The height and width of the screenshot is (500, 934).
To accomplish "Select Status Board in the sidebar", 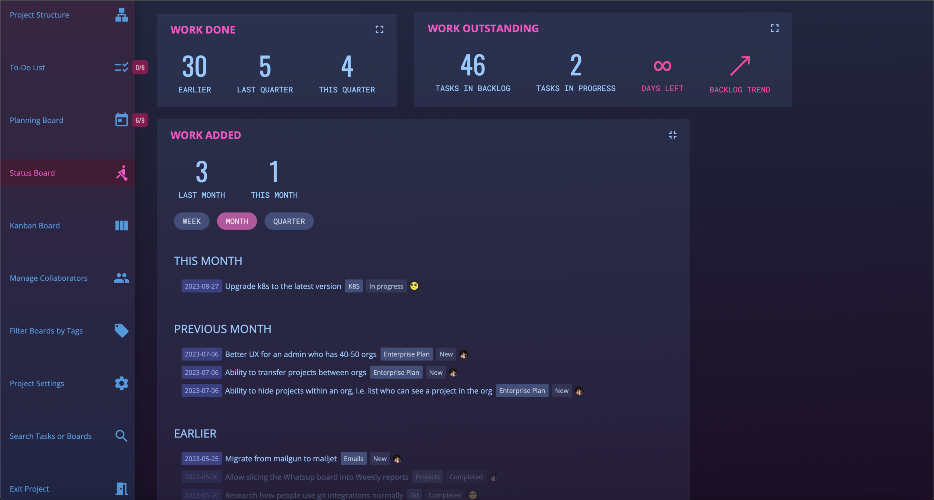I will (32, 173).
